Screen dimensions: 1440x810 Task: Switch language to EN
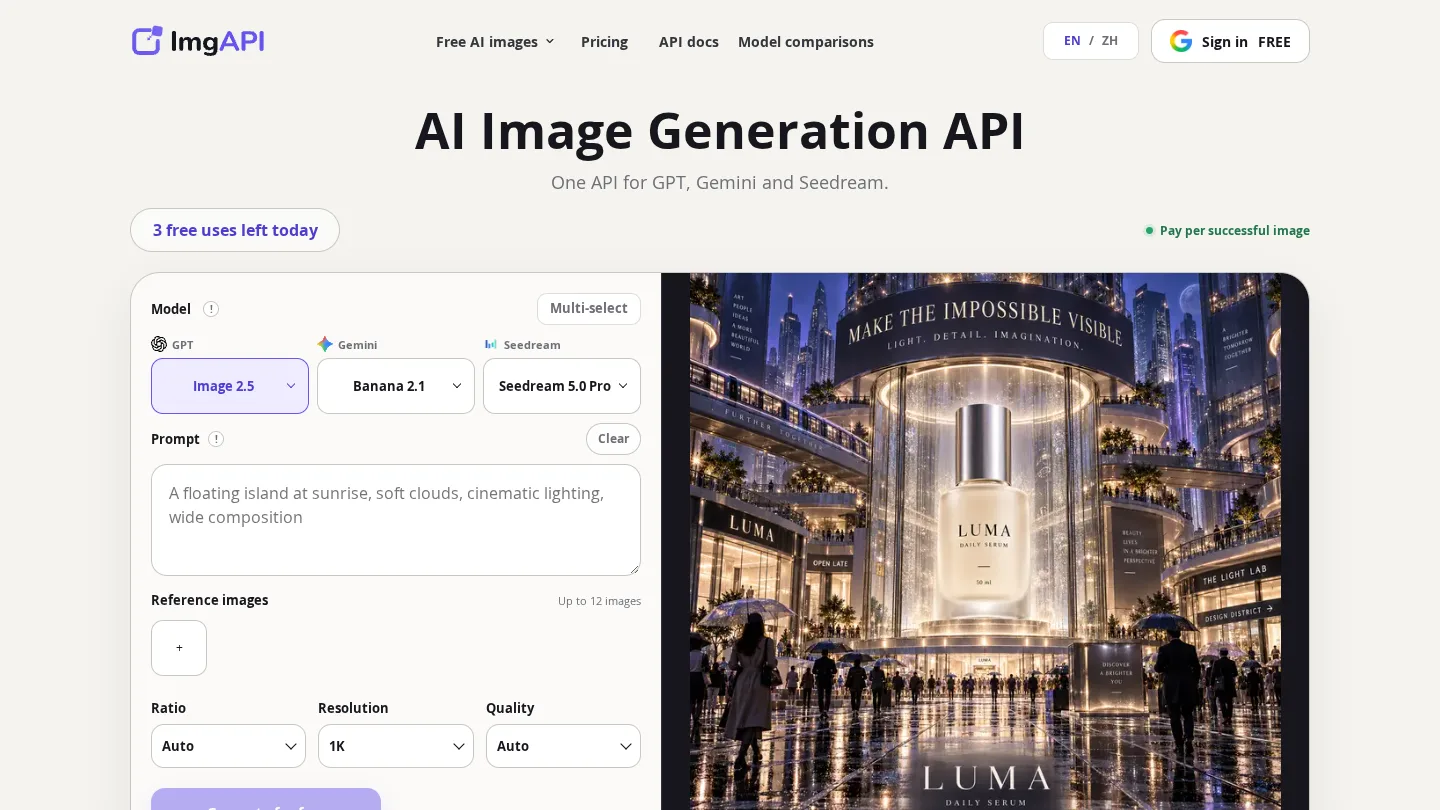point(1072,41)
